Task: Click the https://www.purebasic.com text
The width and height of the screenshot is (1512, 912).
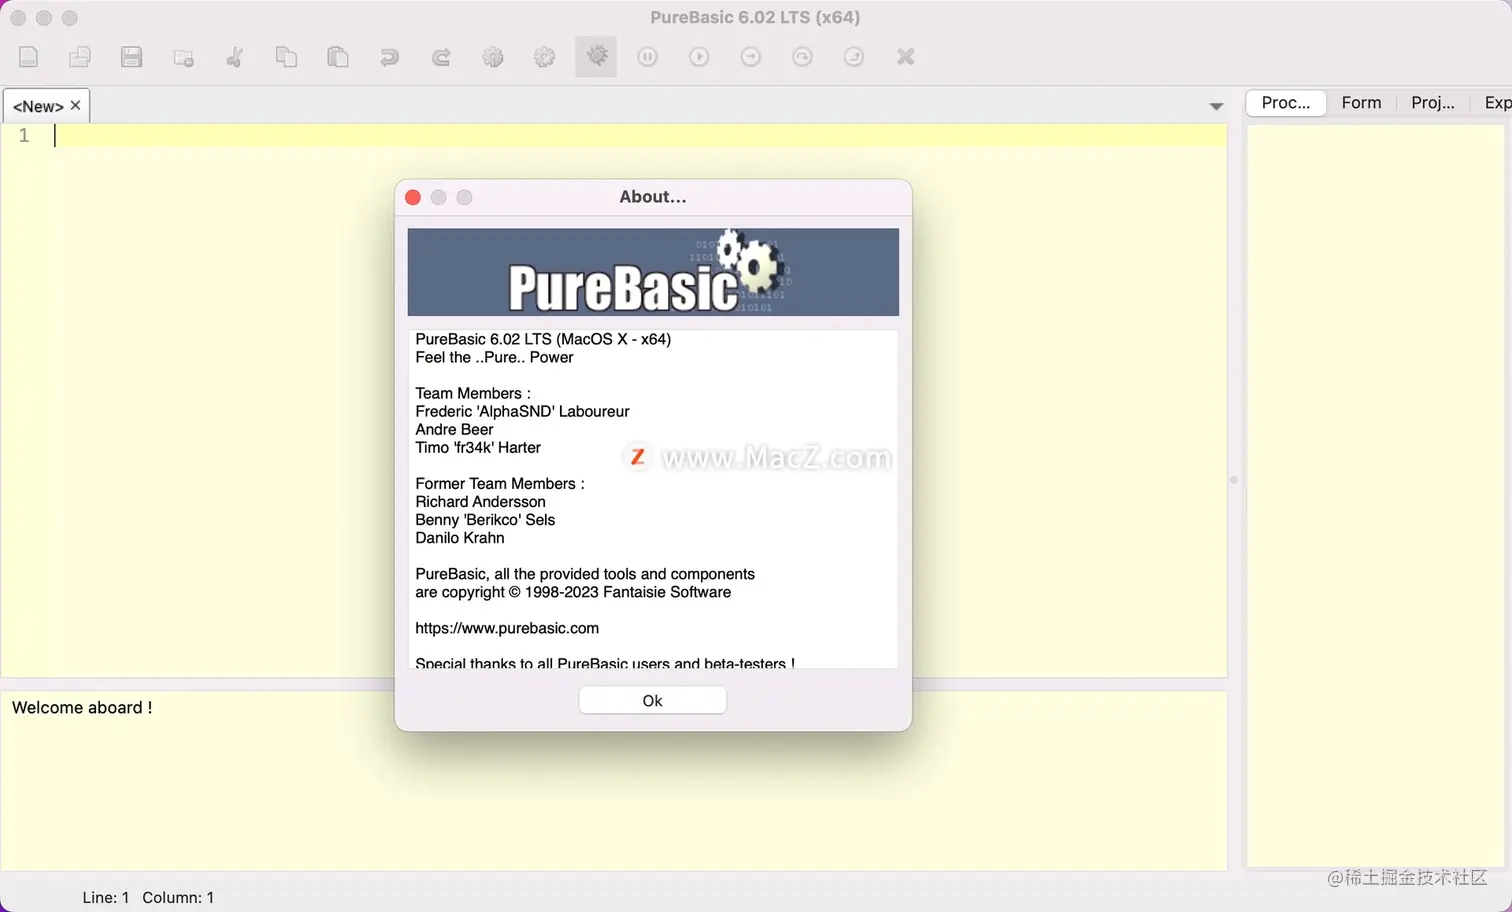Action: (x=507, y=628)
